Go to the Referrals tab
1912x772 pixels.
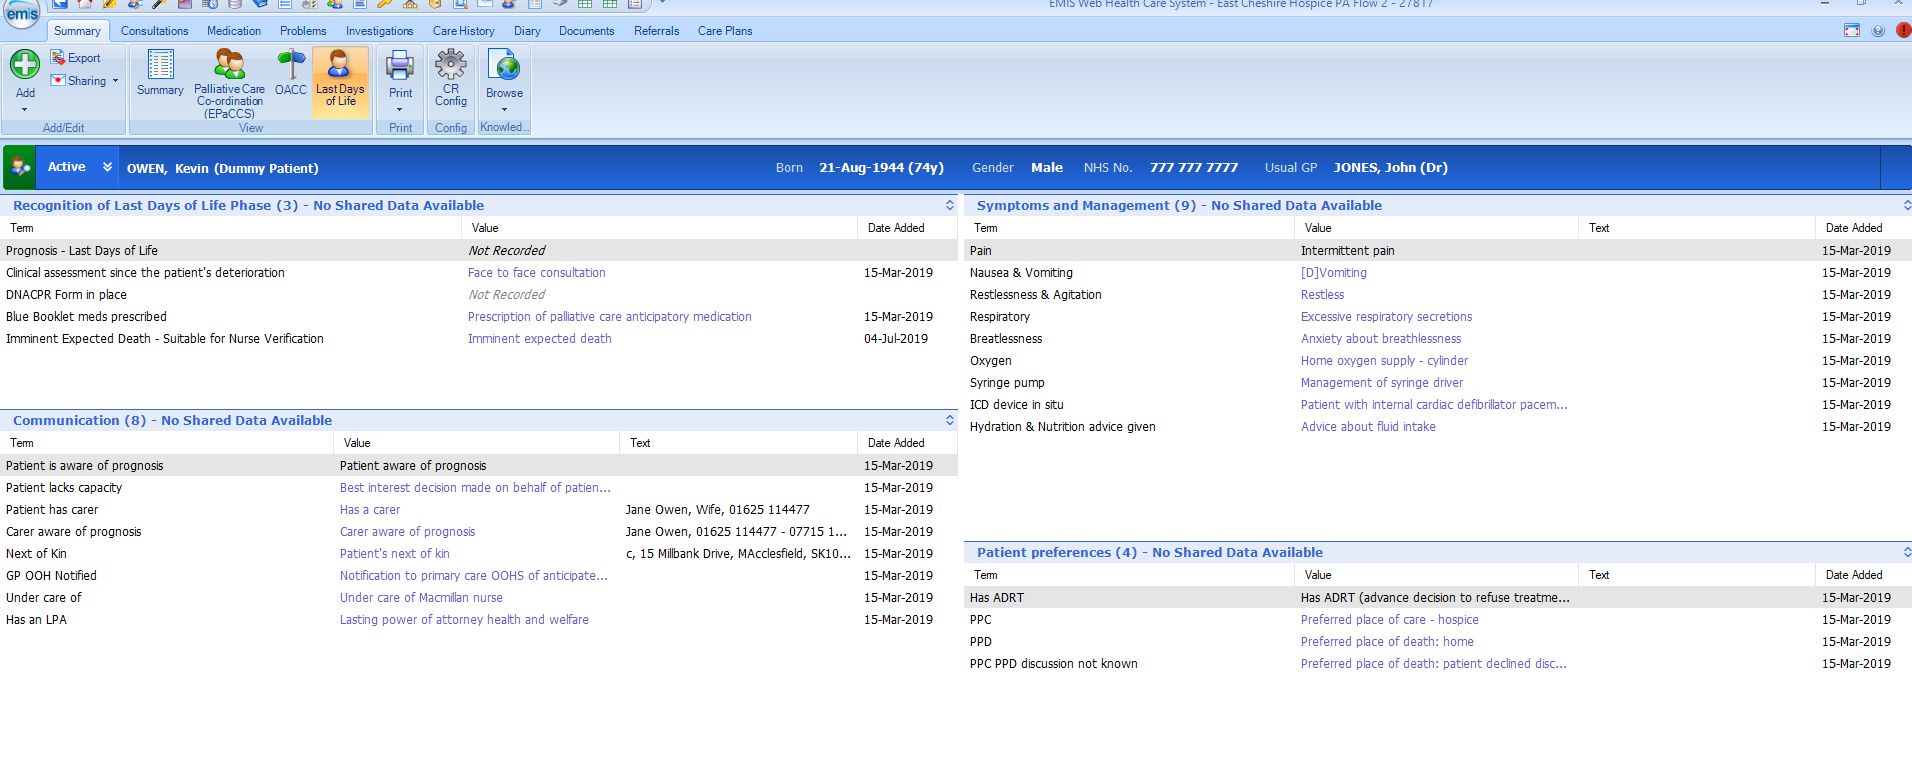pos(656,31)
